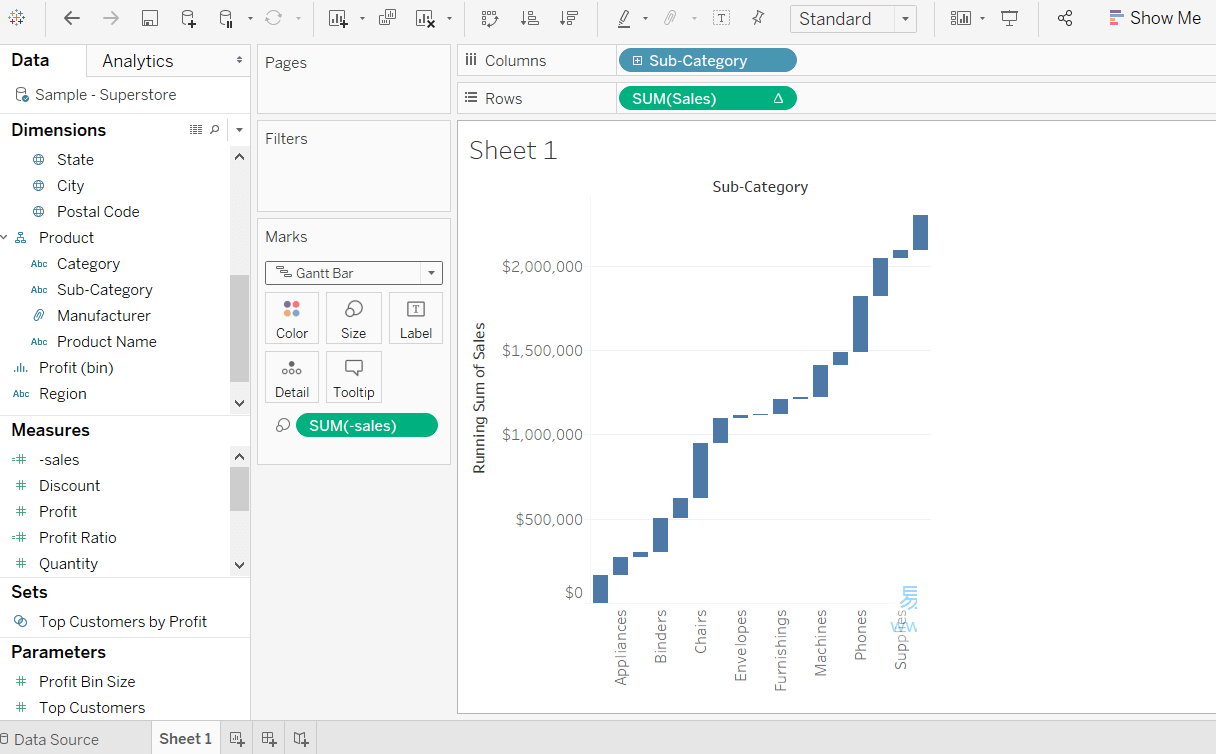
Task: Select the Sub-Category field in Dimensions
Action: tap(104, 290)
